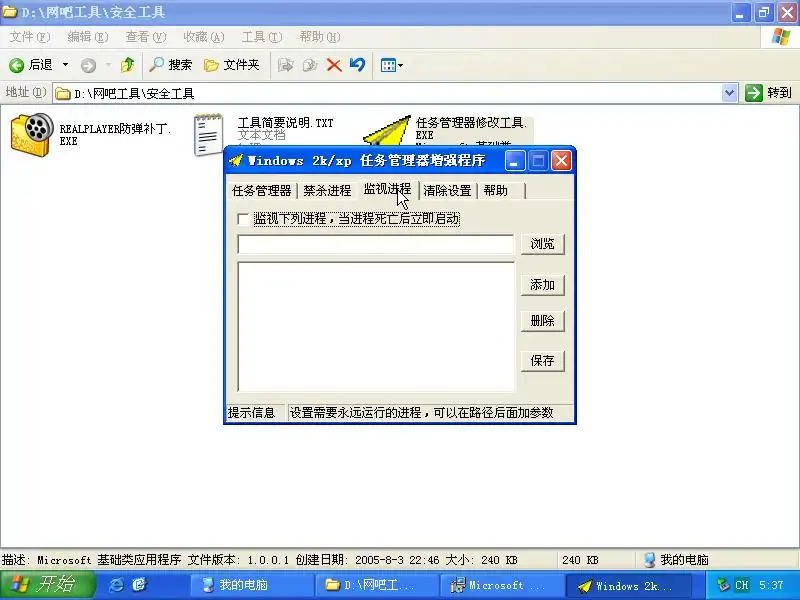Click the 转到 (Go) button

[768, 93]
